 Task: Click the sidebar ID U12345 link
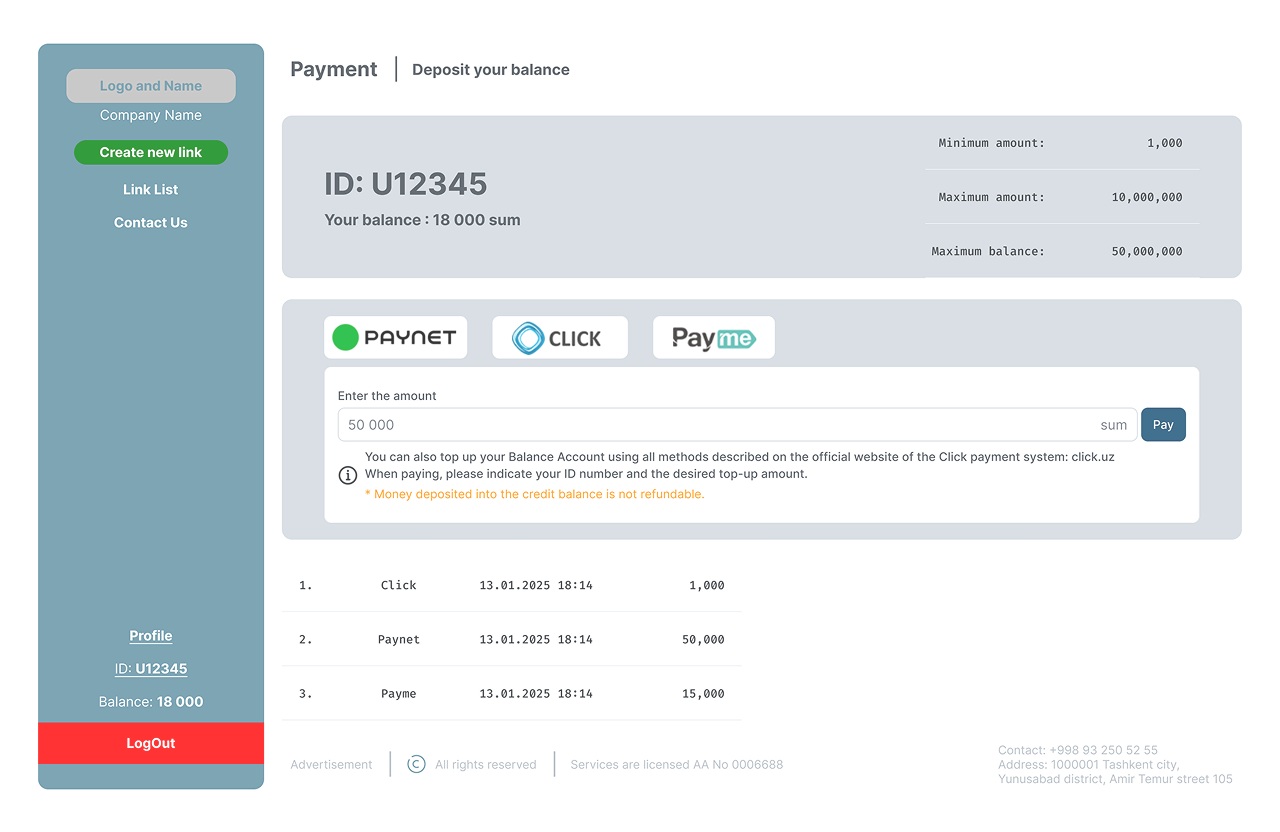tap(151, 669)
